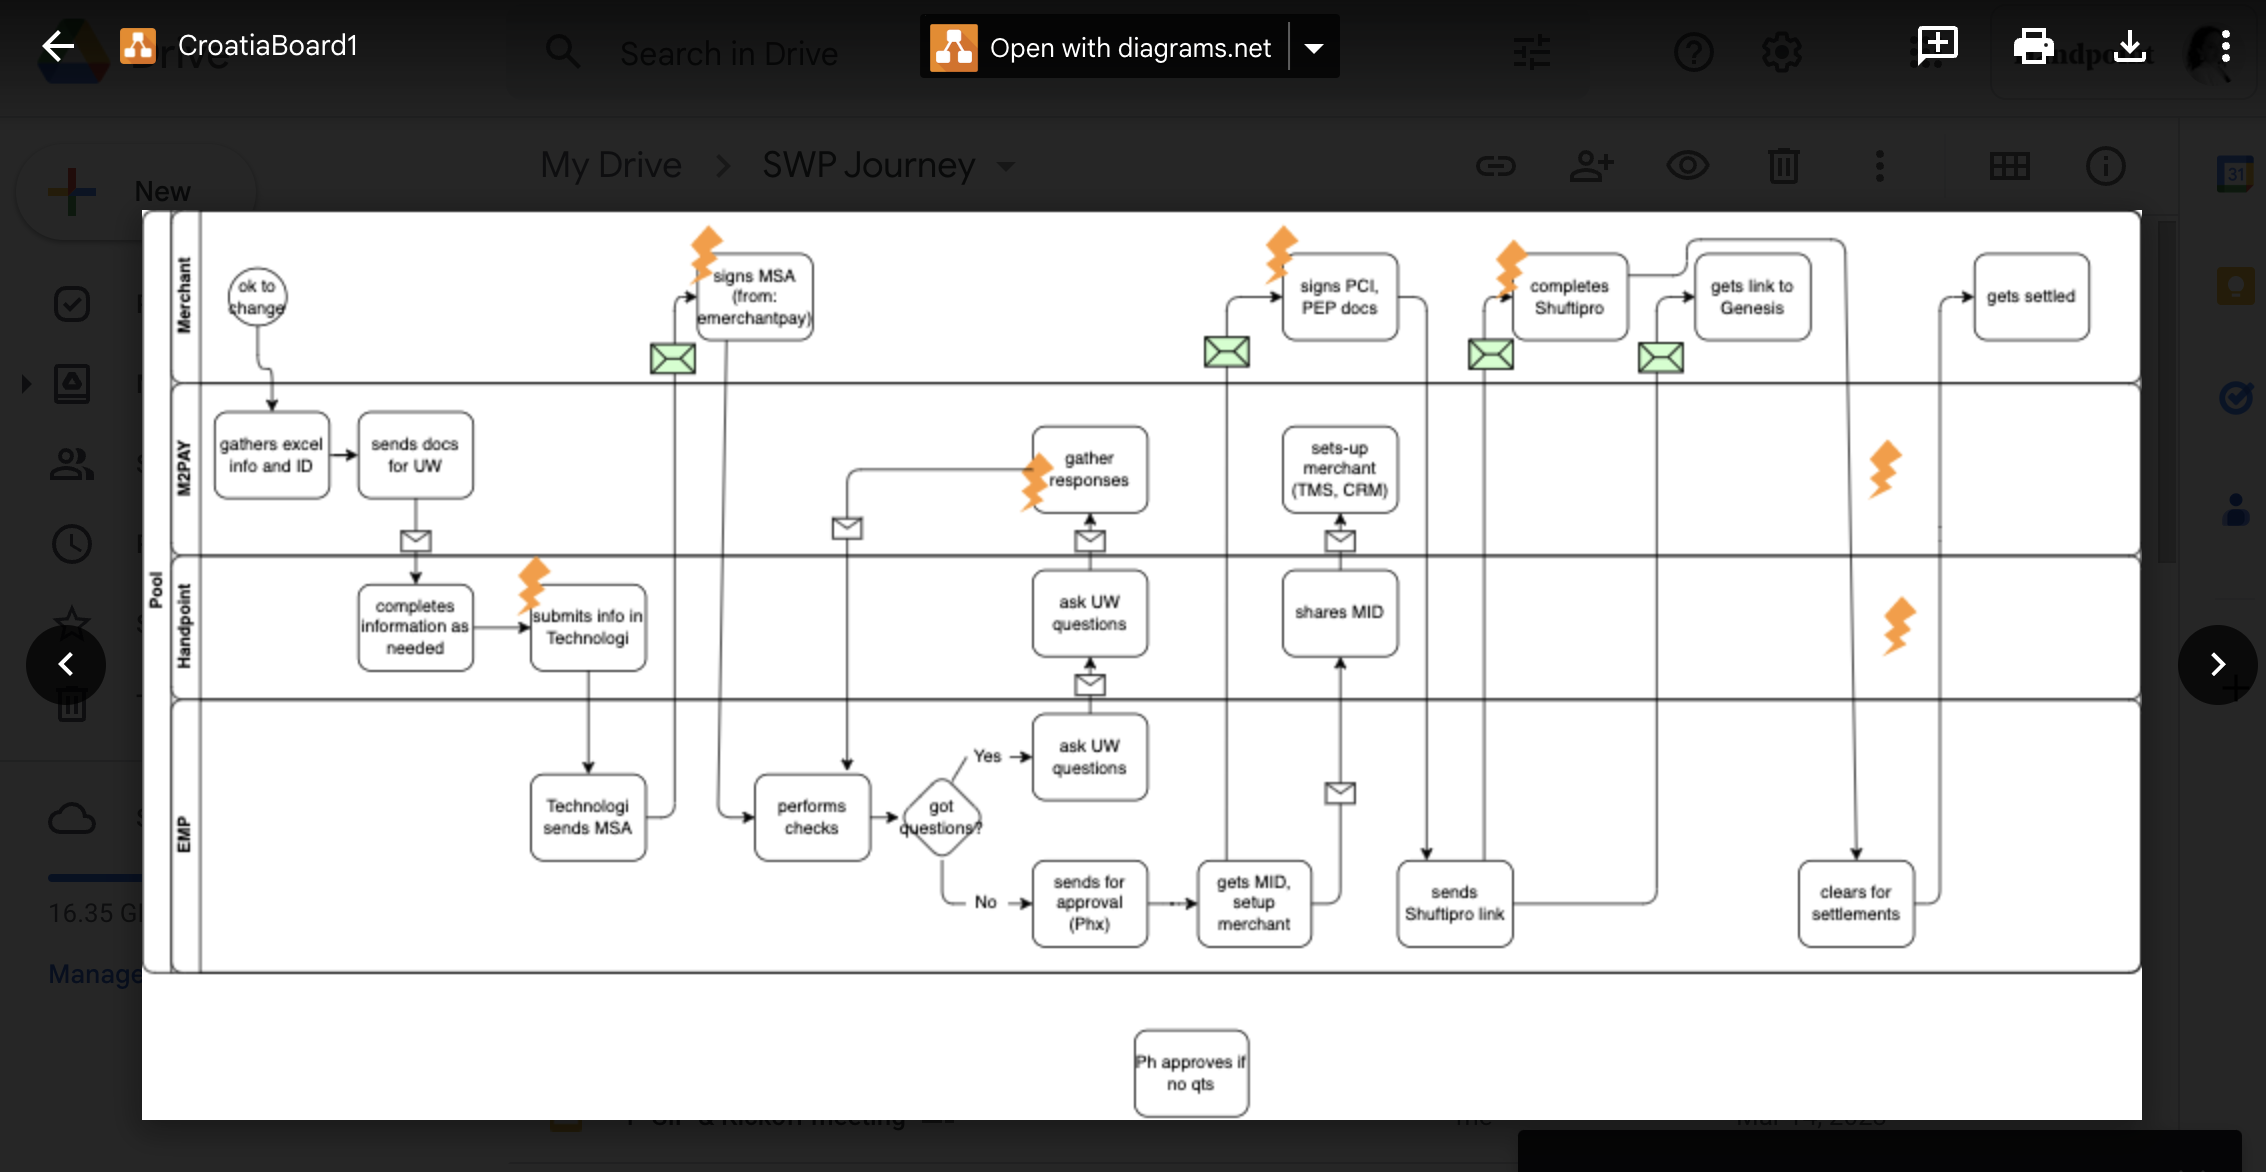Click the add comment icon

tap(1937, 46)
